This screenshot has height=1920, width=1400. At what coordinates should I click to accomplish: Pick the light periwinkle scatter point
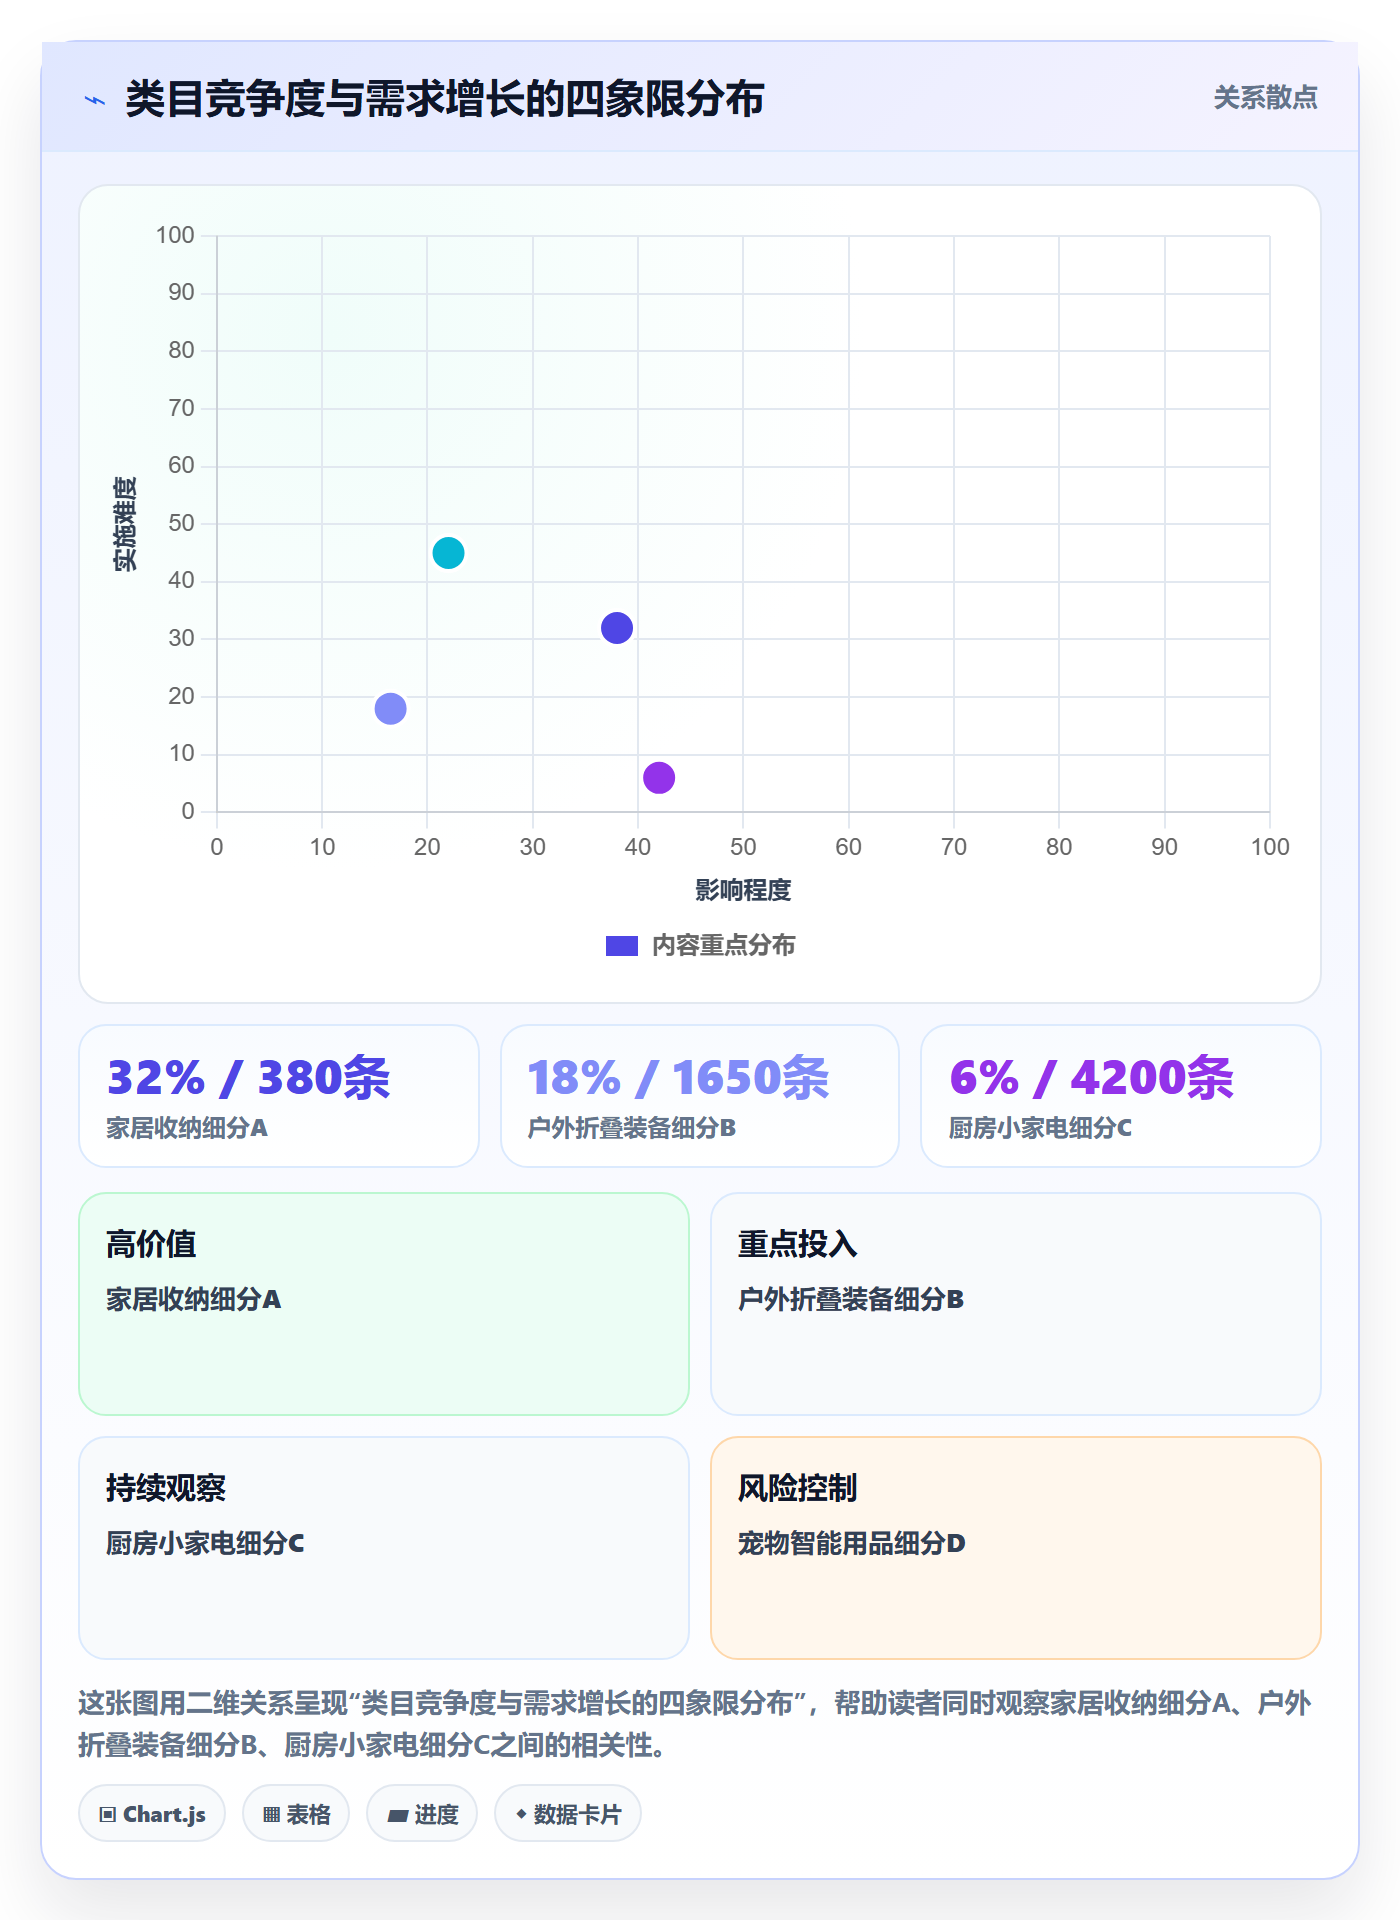click(x=390, y=709)
